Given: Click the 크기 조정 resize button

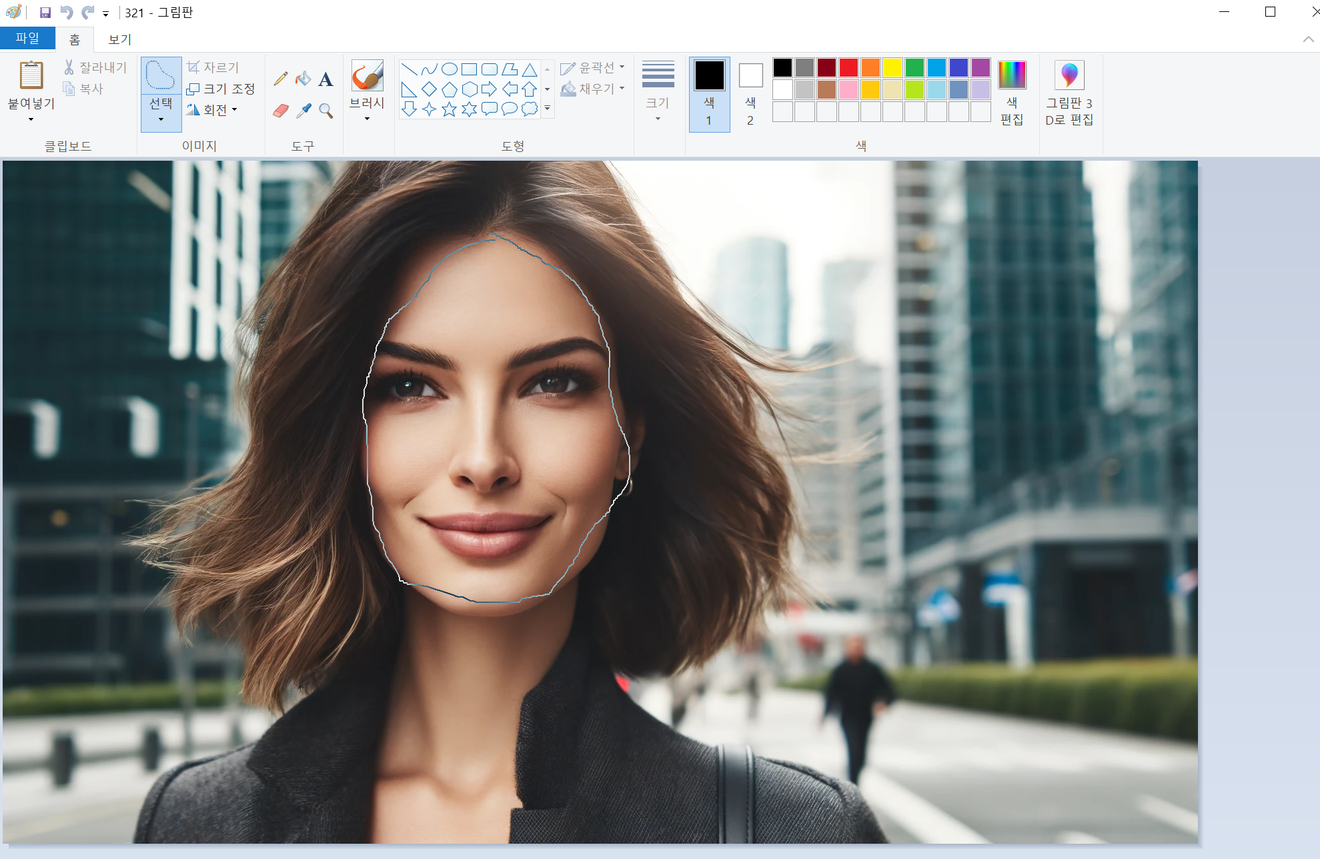Looking at the screenshot, I should coord(221,89).
